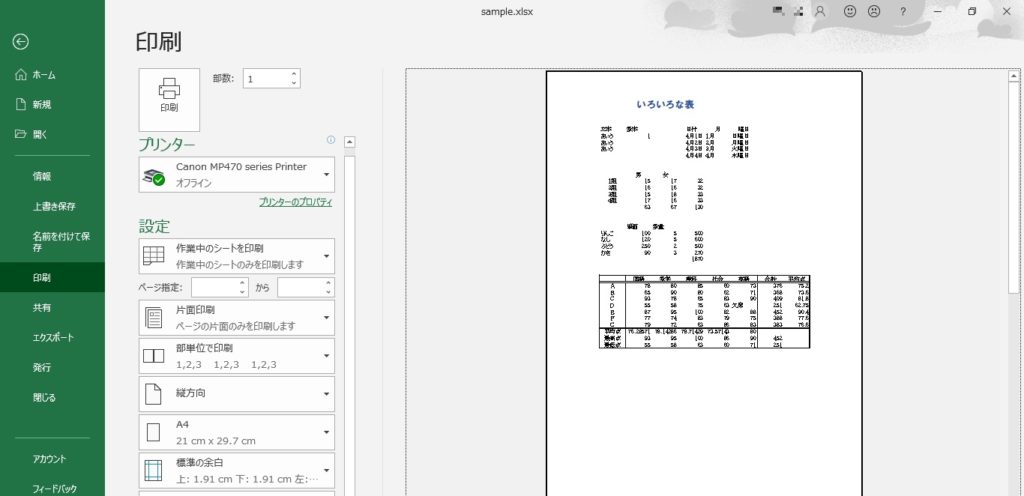This screenshot has height=496, width=1024.
Task: Click the print preview page thumbnail
Action: click(703, 280)
